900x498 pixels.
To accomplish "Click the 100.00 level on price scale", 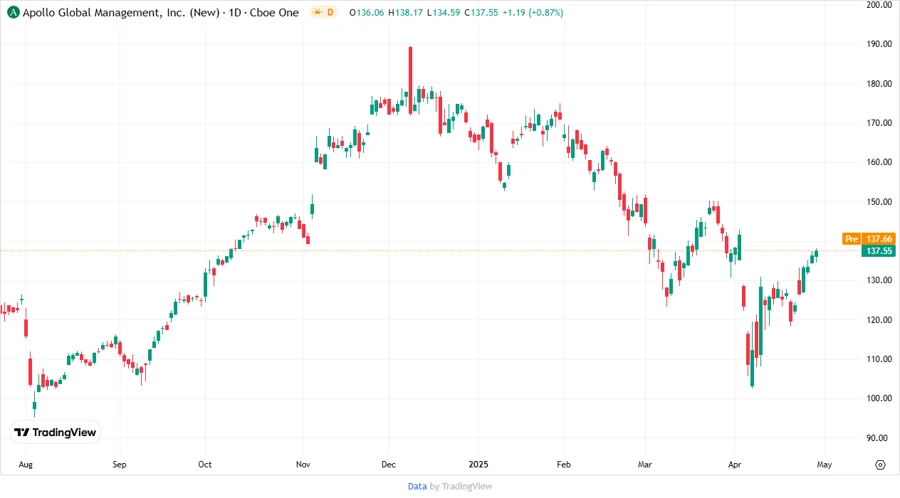I will tap(879, 399).
